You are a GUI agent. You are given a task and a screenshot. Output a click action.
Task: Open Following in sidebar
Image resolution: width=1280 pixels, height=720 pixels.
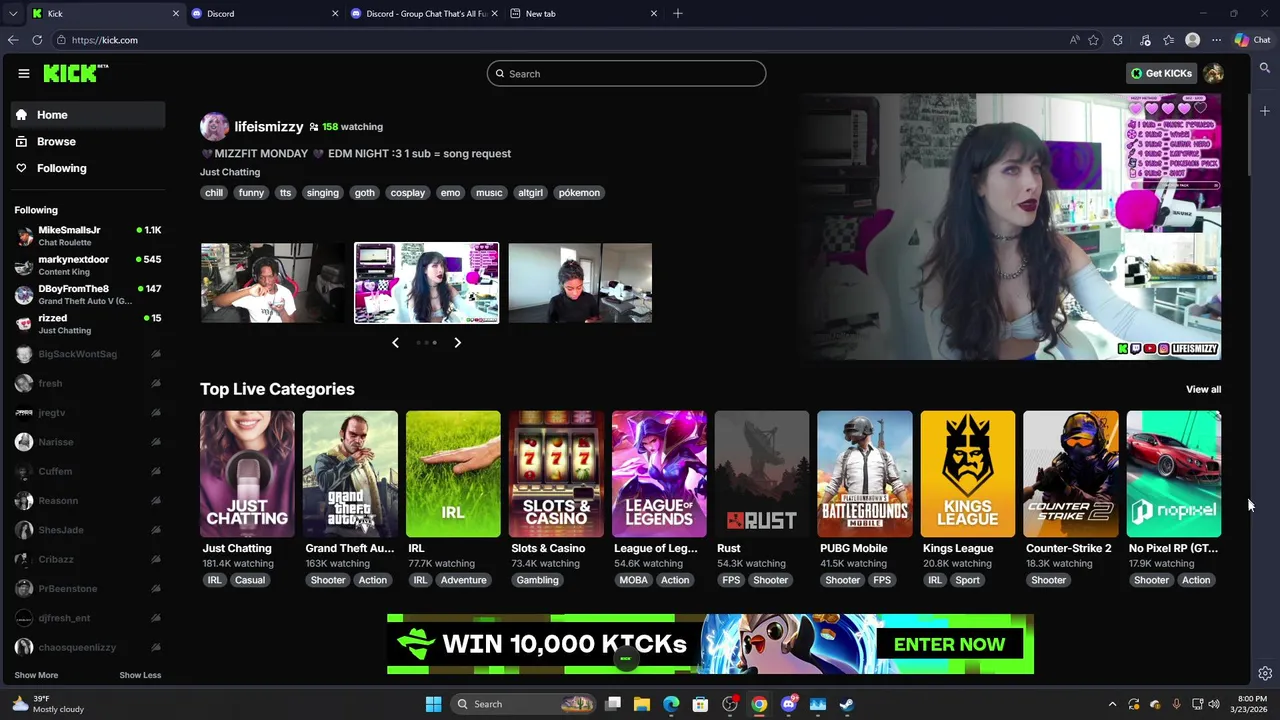[89, 168]
